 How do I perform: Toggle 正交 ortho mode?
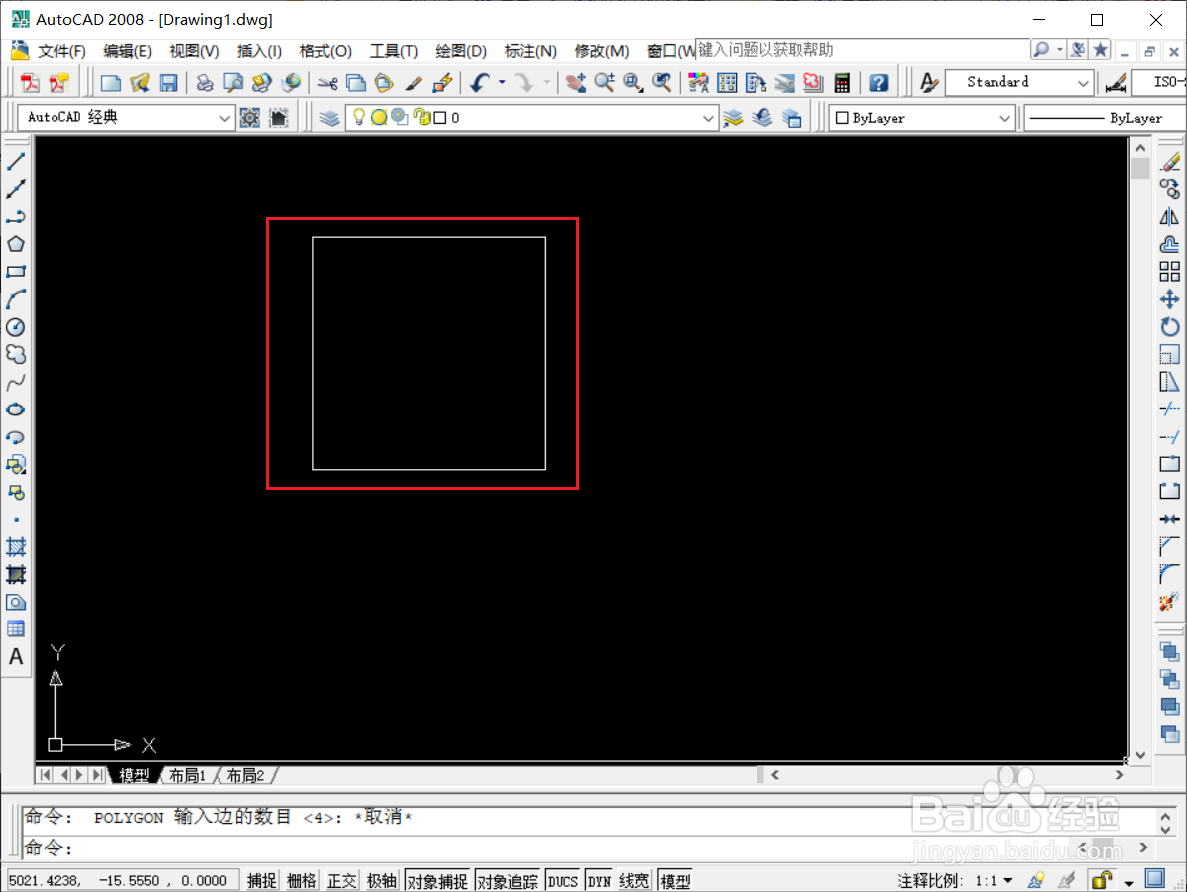(x=341, y=881)
